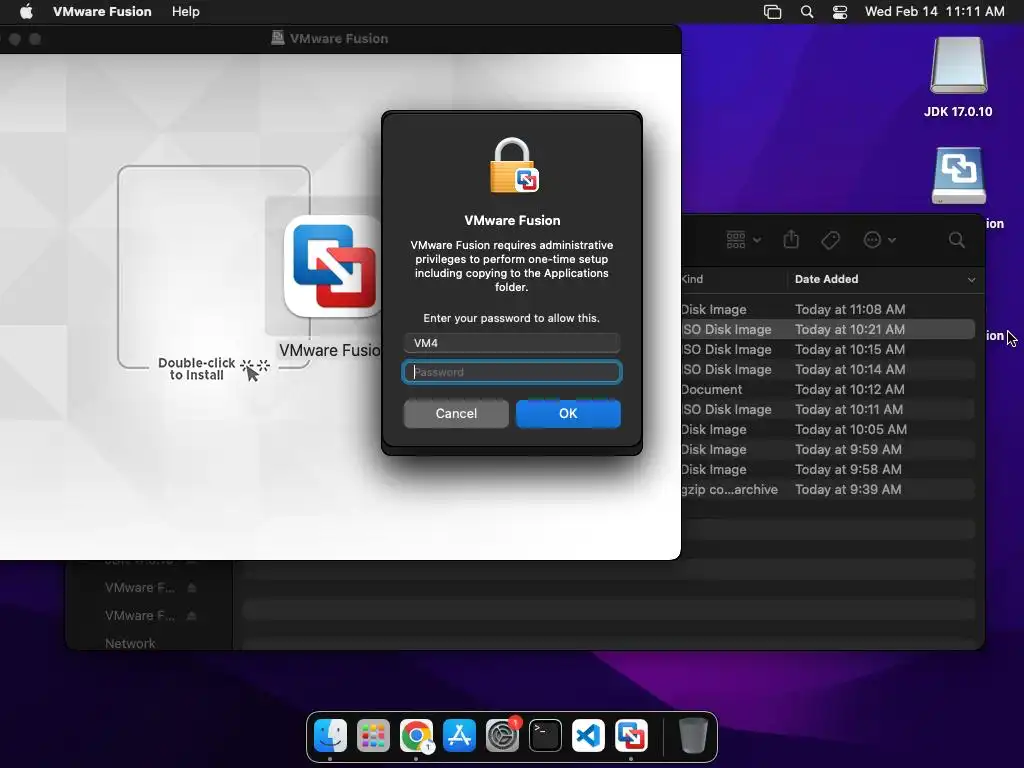The image size is (1024, 768).
Task: Click the Tags icon in Finder toolbar
Action: (830, 240)
